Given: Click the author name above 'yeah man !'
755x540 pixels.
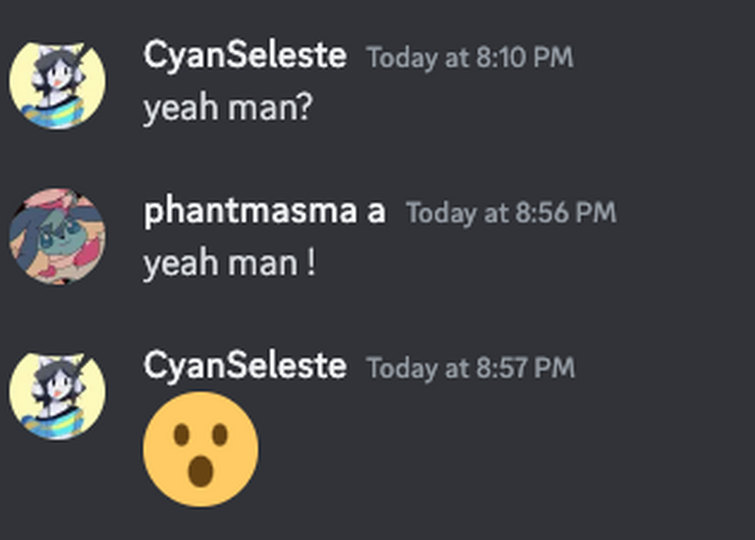Looking at the screenshot, I should (265, 211).
